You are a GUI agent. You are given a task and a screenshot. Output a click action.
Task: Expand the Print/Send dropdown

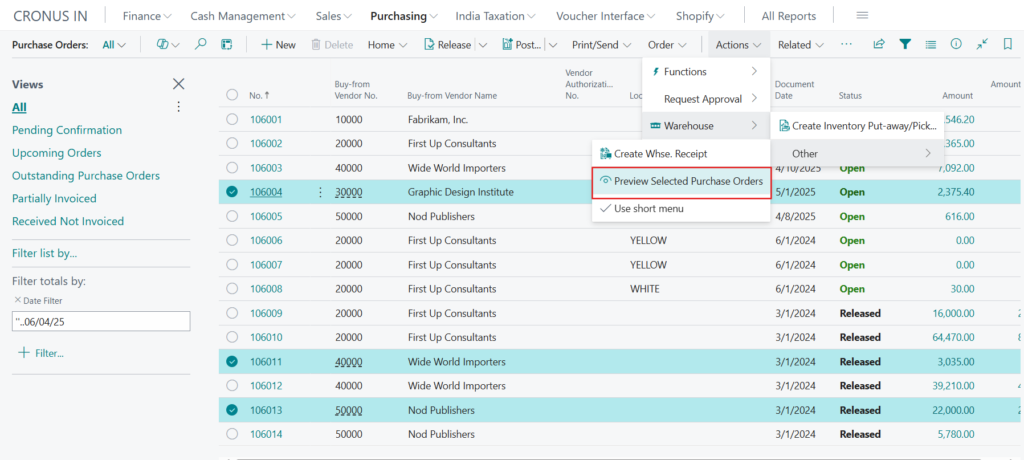point(601,45)
